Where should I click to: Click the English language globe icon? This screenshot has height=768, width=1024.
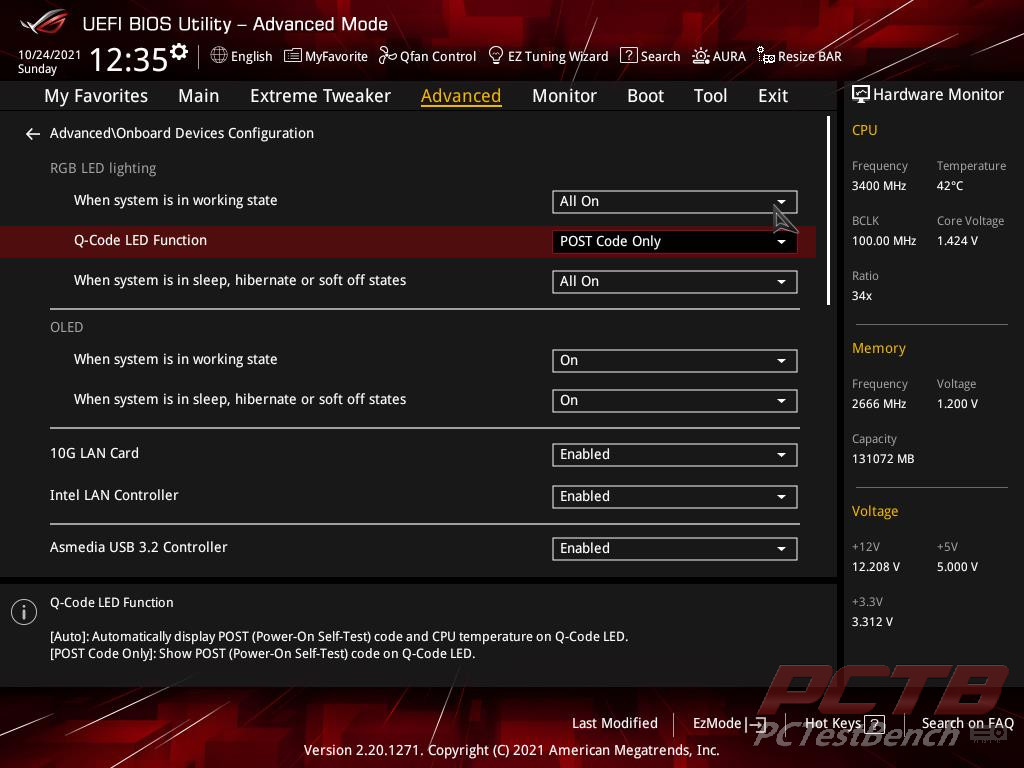point(219,56)
